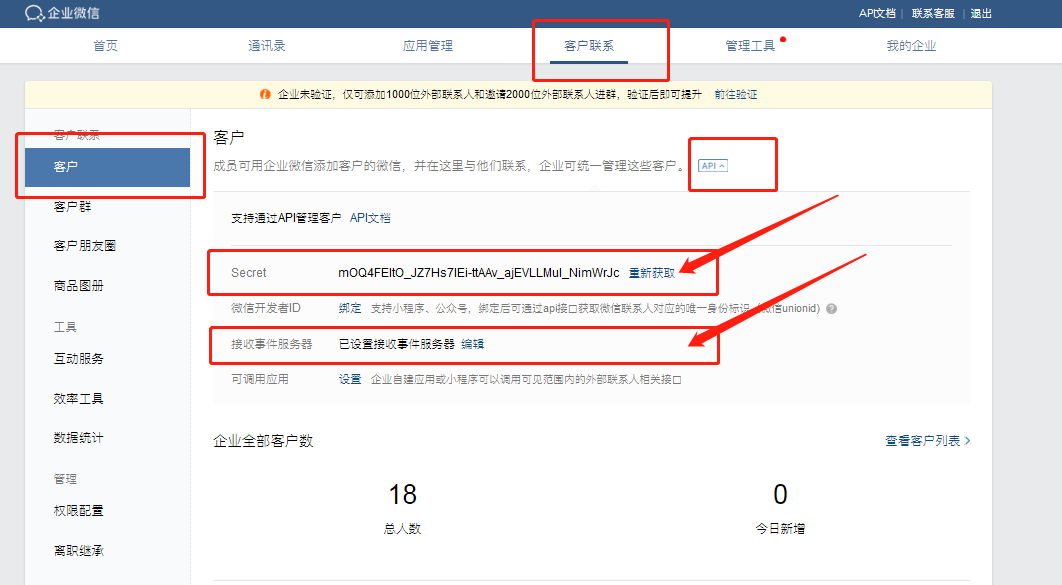Click the 今日新增 count 0
Screen dimensions: 1062x585
point(780,495)
